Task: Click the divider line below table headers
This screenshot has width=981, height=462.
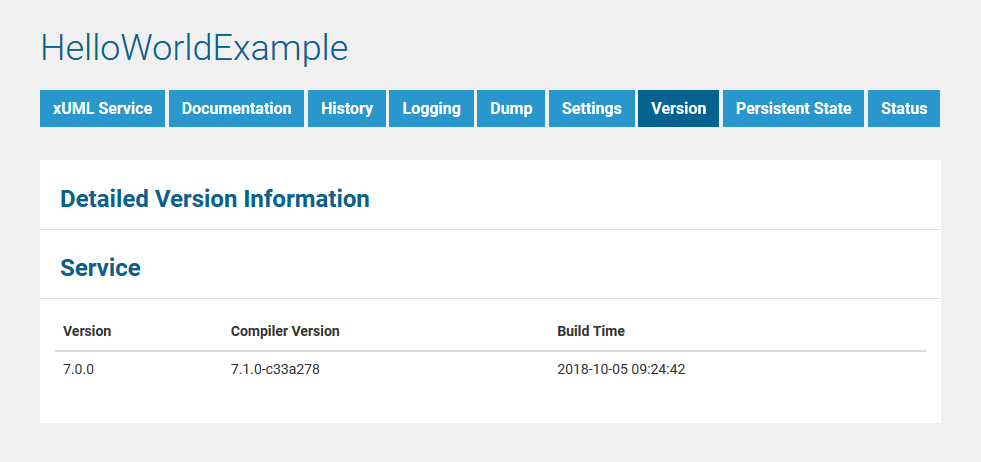Action: pos(490,351)
